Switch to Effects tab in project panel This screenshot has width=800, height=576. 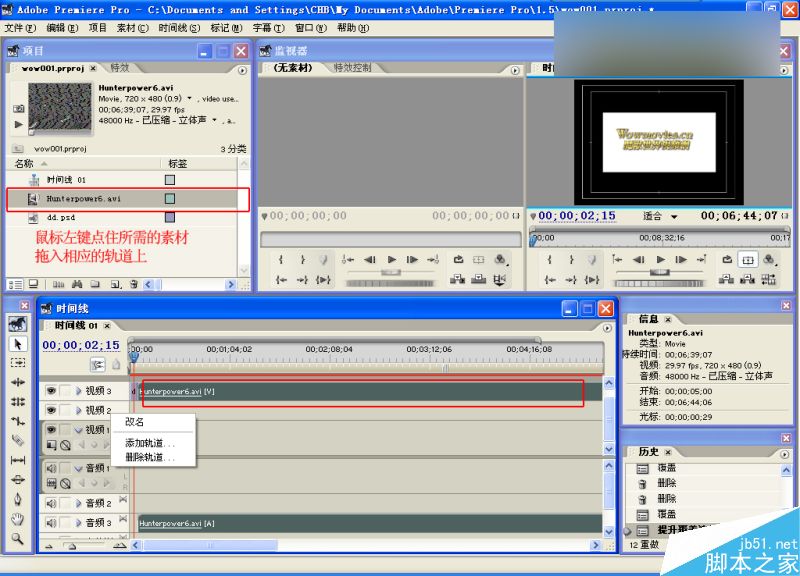tap(120, 67)
